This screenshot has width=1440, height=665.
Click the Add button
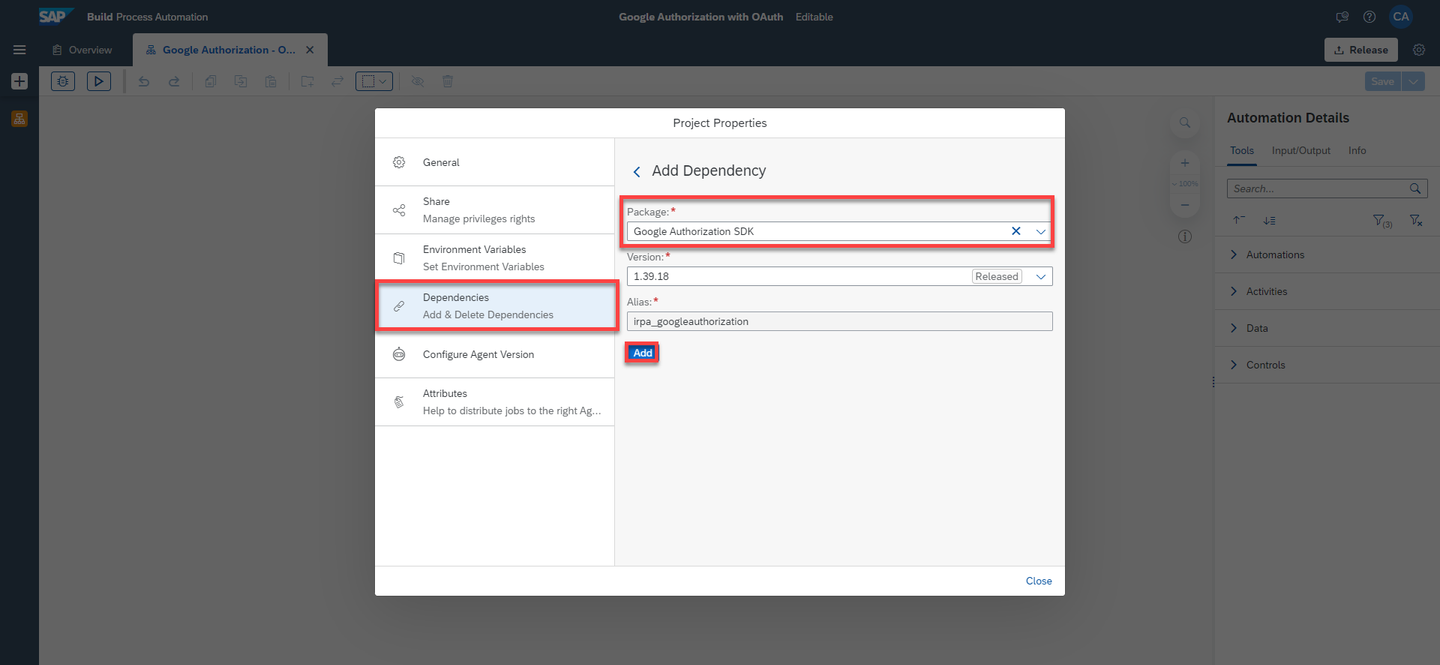643,353
